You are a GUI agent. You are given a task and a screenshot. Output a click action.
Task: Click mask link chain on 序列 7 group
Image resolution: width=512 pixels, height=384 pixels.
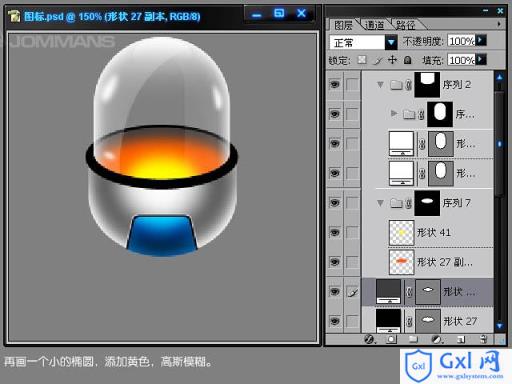coord(408,203)
